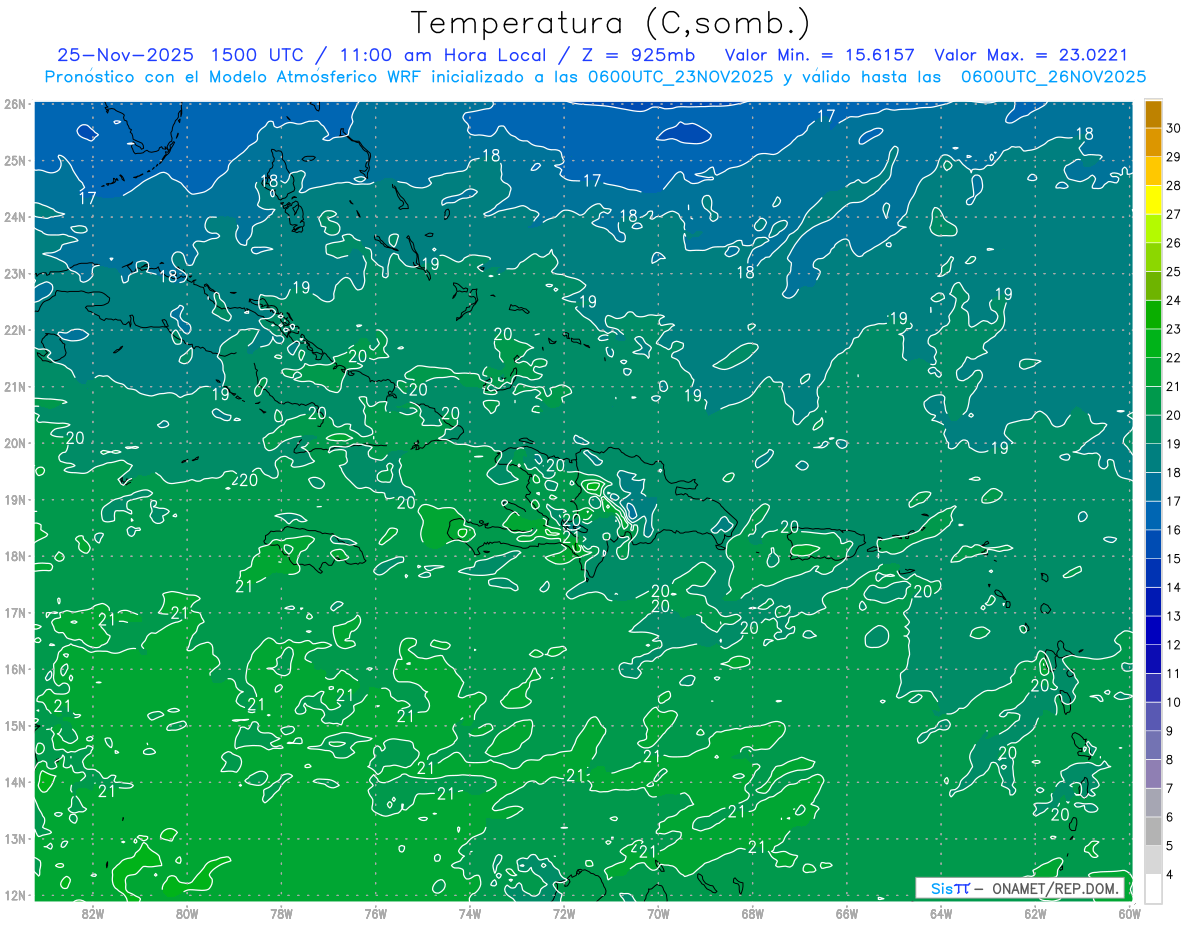The image size is (1200, 927).
Task: Click legend value 30 on the color scale
Action: click(1173, 127)
